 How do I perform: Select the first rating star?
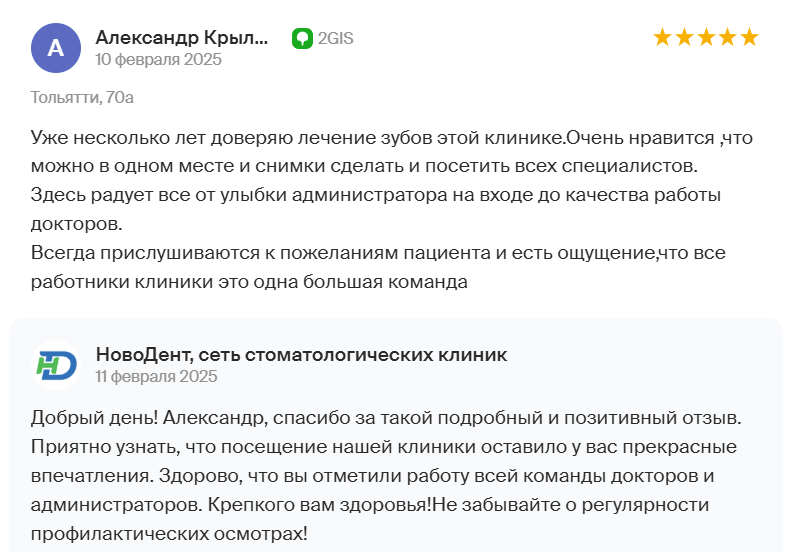662,38
